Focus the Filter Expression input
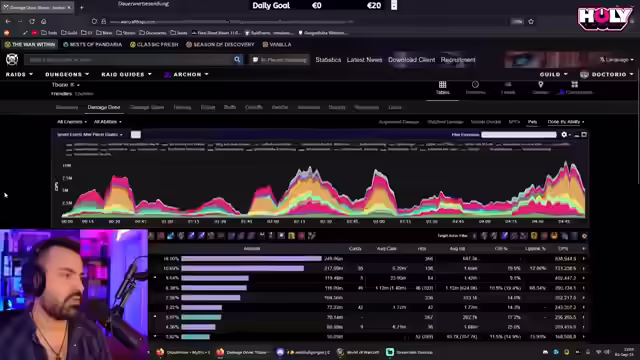640x360 pixels. pos(518,134)
